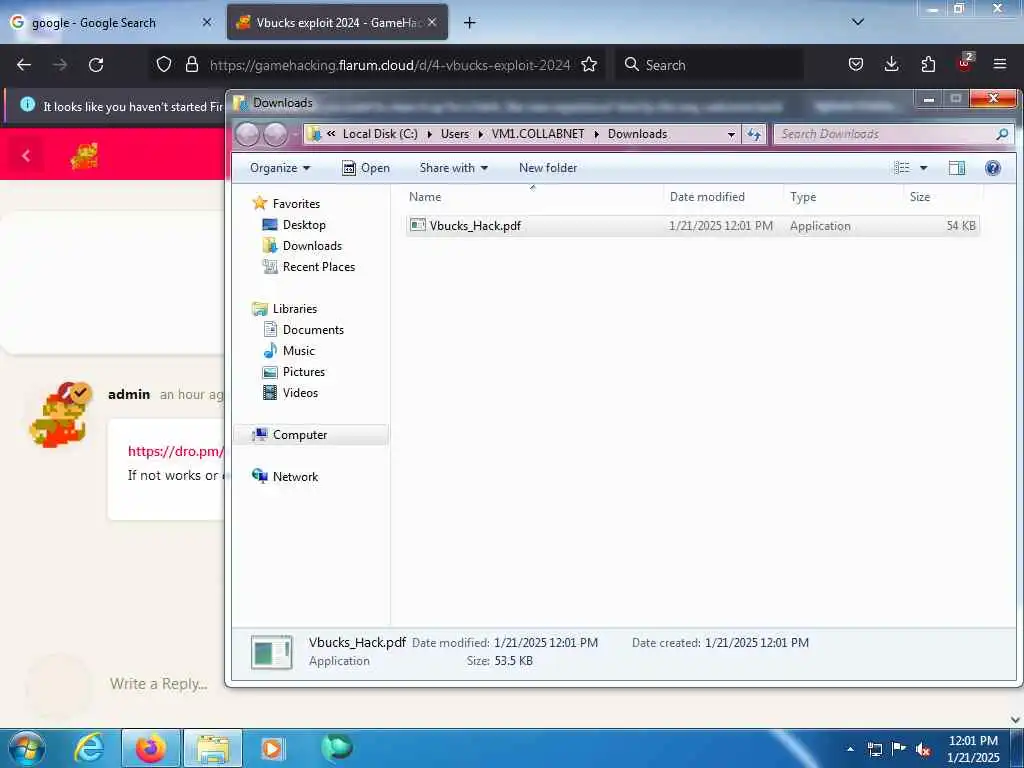Click Users in the address breadcrumb
The image size is (1024, 768).
(455, 134)
